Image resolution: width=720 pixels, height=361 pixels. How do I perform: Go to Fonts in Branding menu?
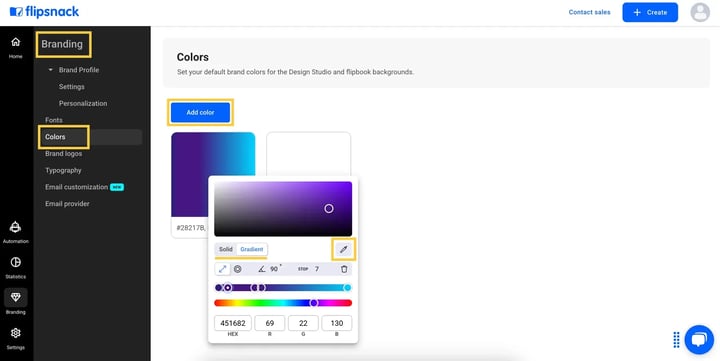(x=54, y=120)
